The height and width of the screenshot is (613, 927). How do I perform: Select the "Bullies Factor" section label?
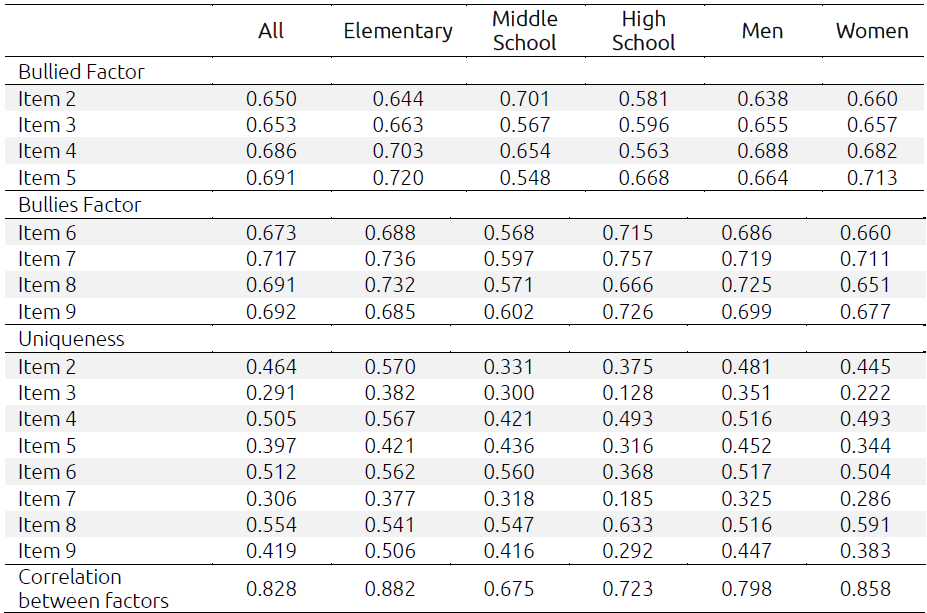coord(80,205)
